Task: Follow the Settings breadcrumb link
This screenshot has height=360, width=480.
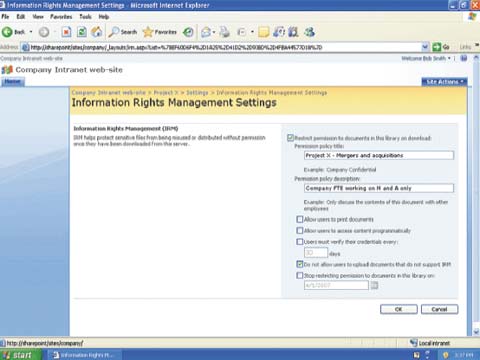Action: 197,92
